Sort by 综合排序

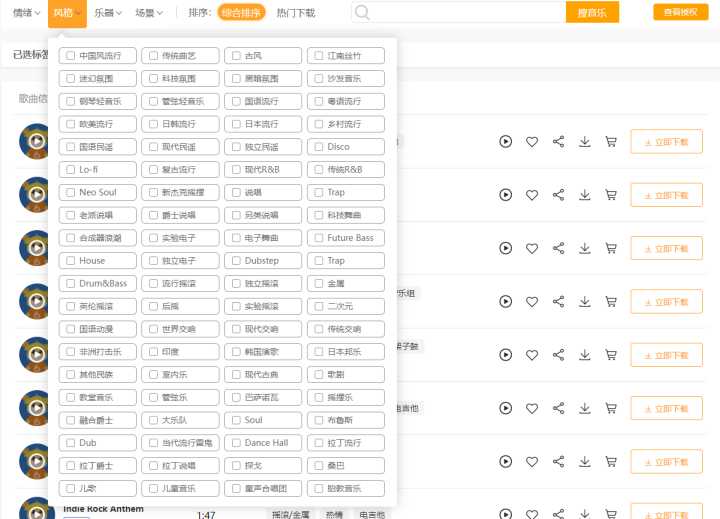pyautogui.click(x=241, y=13)
